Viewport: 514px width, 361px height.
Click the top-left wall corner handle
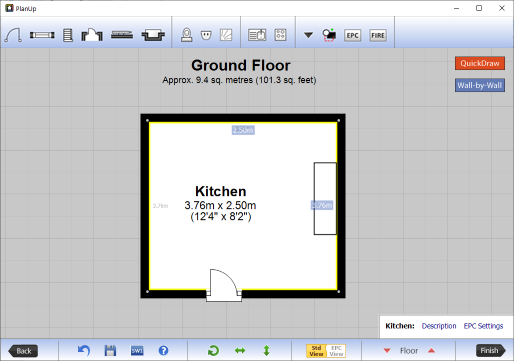coord(148,121)
